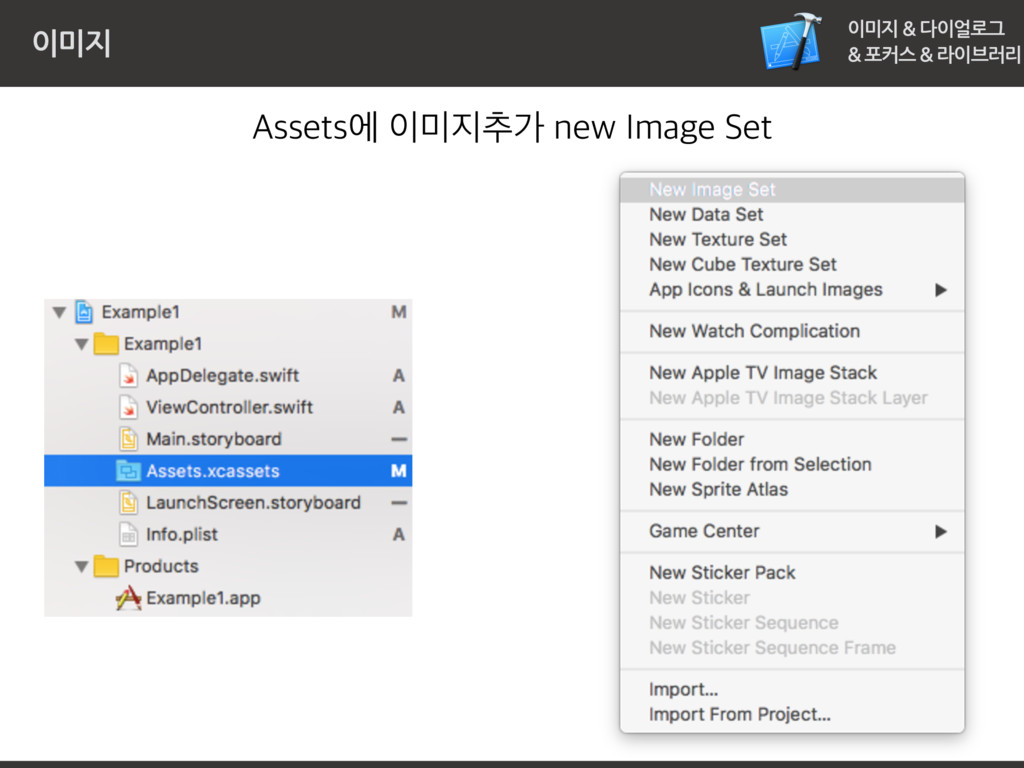Screen dimensions: 1024x768
Task: Click the Assets.xcassets catalog icon
Action: pos(129,471)
